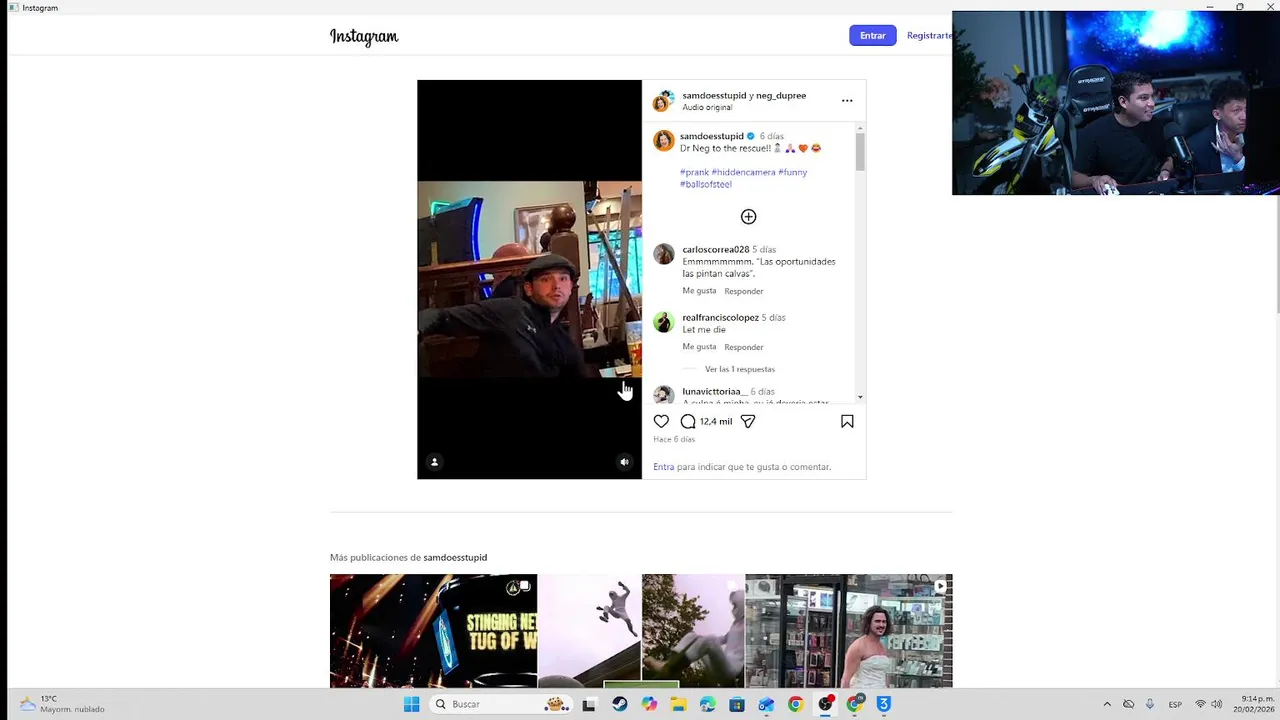The height and width of the screenshot is (720, 1280).
Task: Click Me gusta on carloscorrea028 comment
Action: tap(699, 291)
